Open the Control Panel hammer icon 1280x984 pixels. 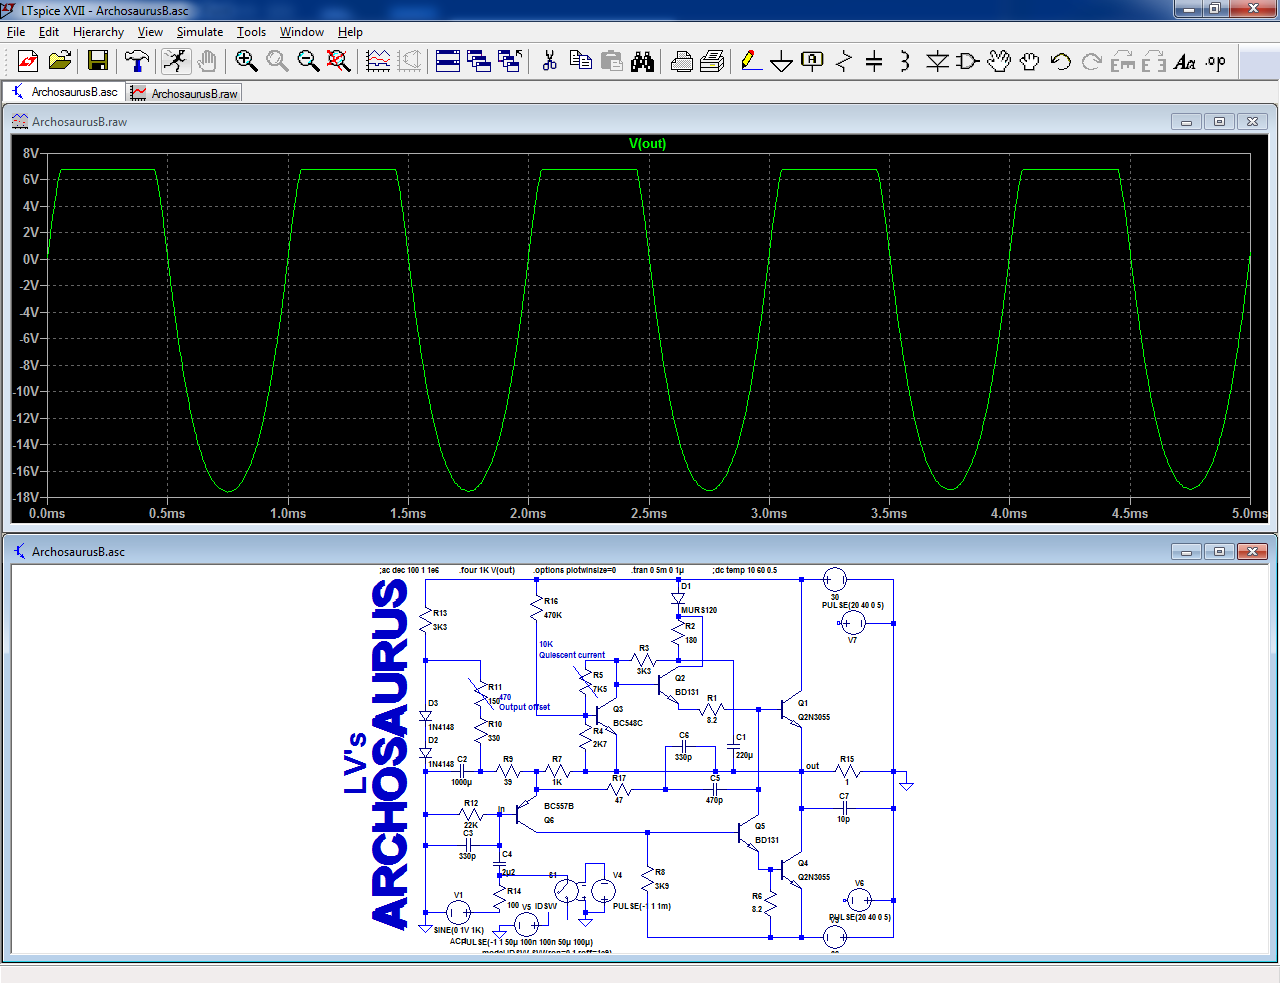[137, 61]
